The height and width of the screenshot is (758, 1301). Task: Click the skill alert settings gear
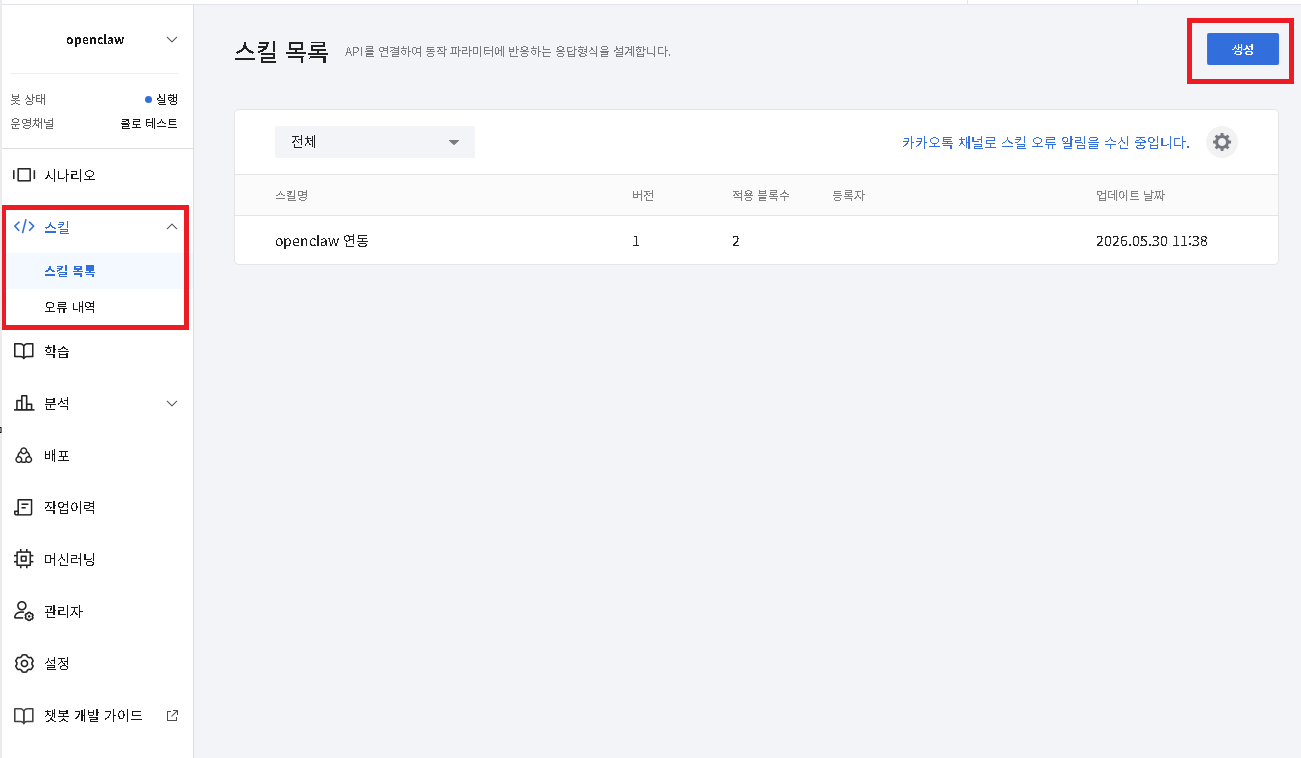(x=1221, y=142)
